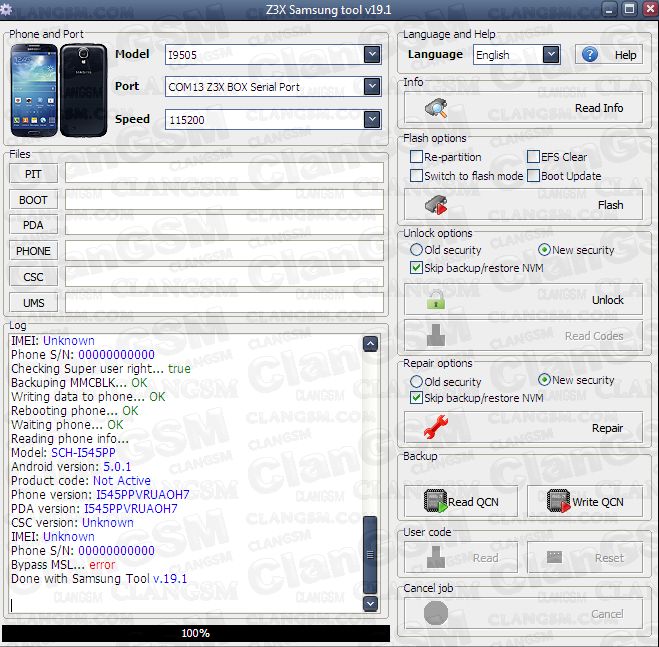Click the Write QCN chip icon
This screenshot has height=647, width=659.
[559, 501]
